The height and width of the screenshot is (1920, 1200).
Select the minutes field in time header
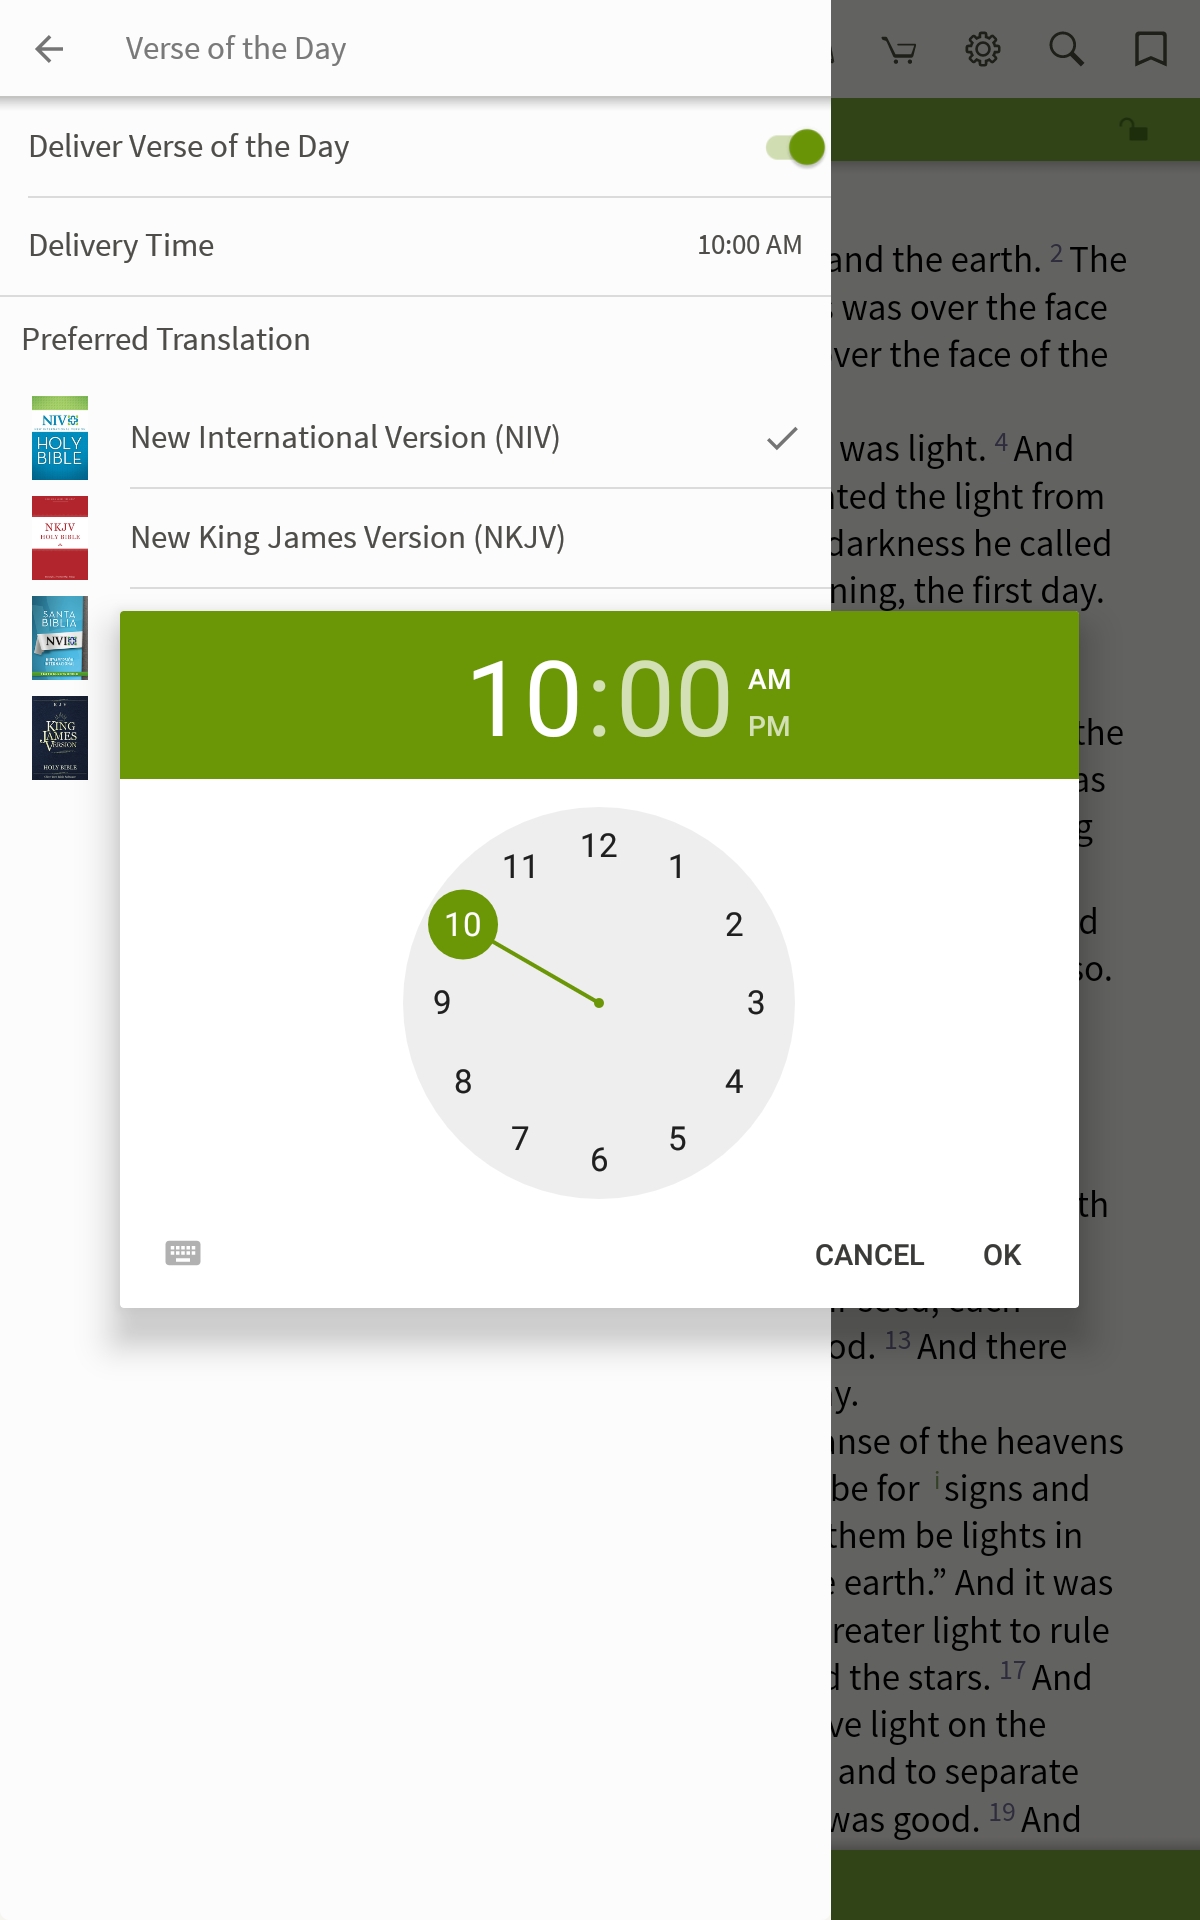675,699
